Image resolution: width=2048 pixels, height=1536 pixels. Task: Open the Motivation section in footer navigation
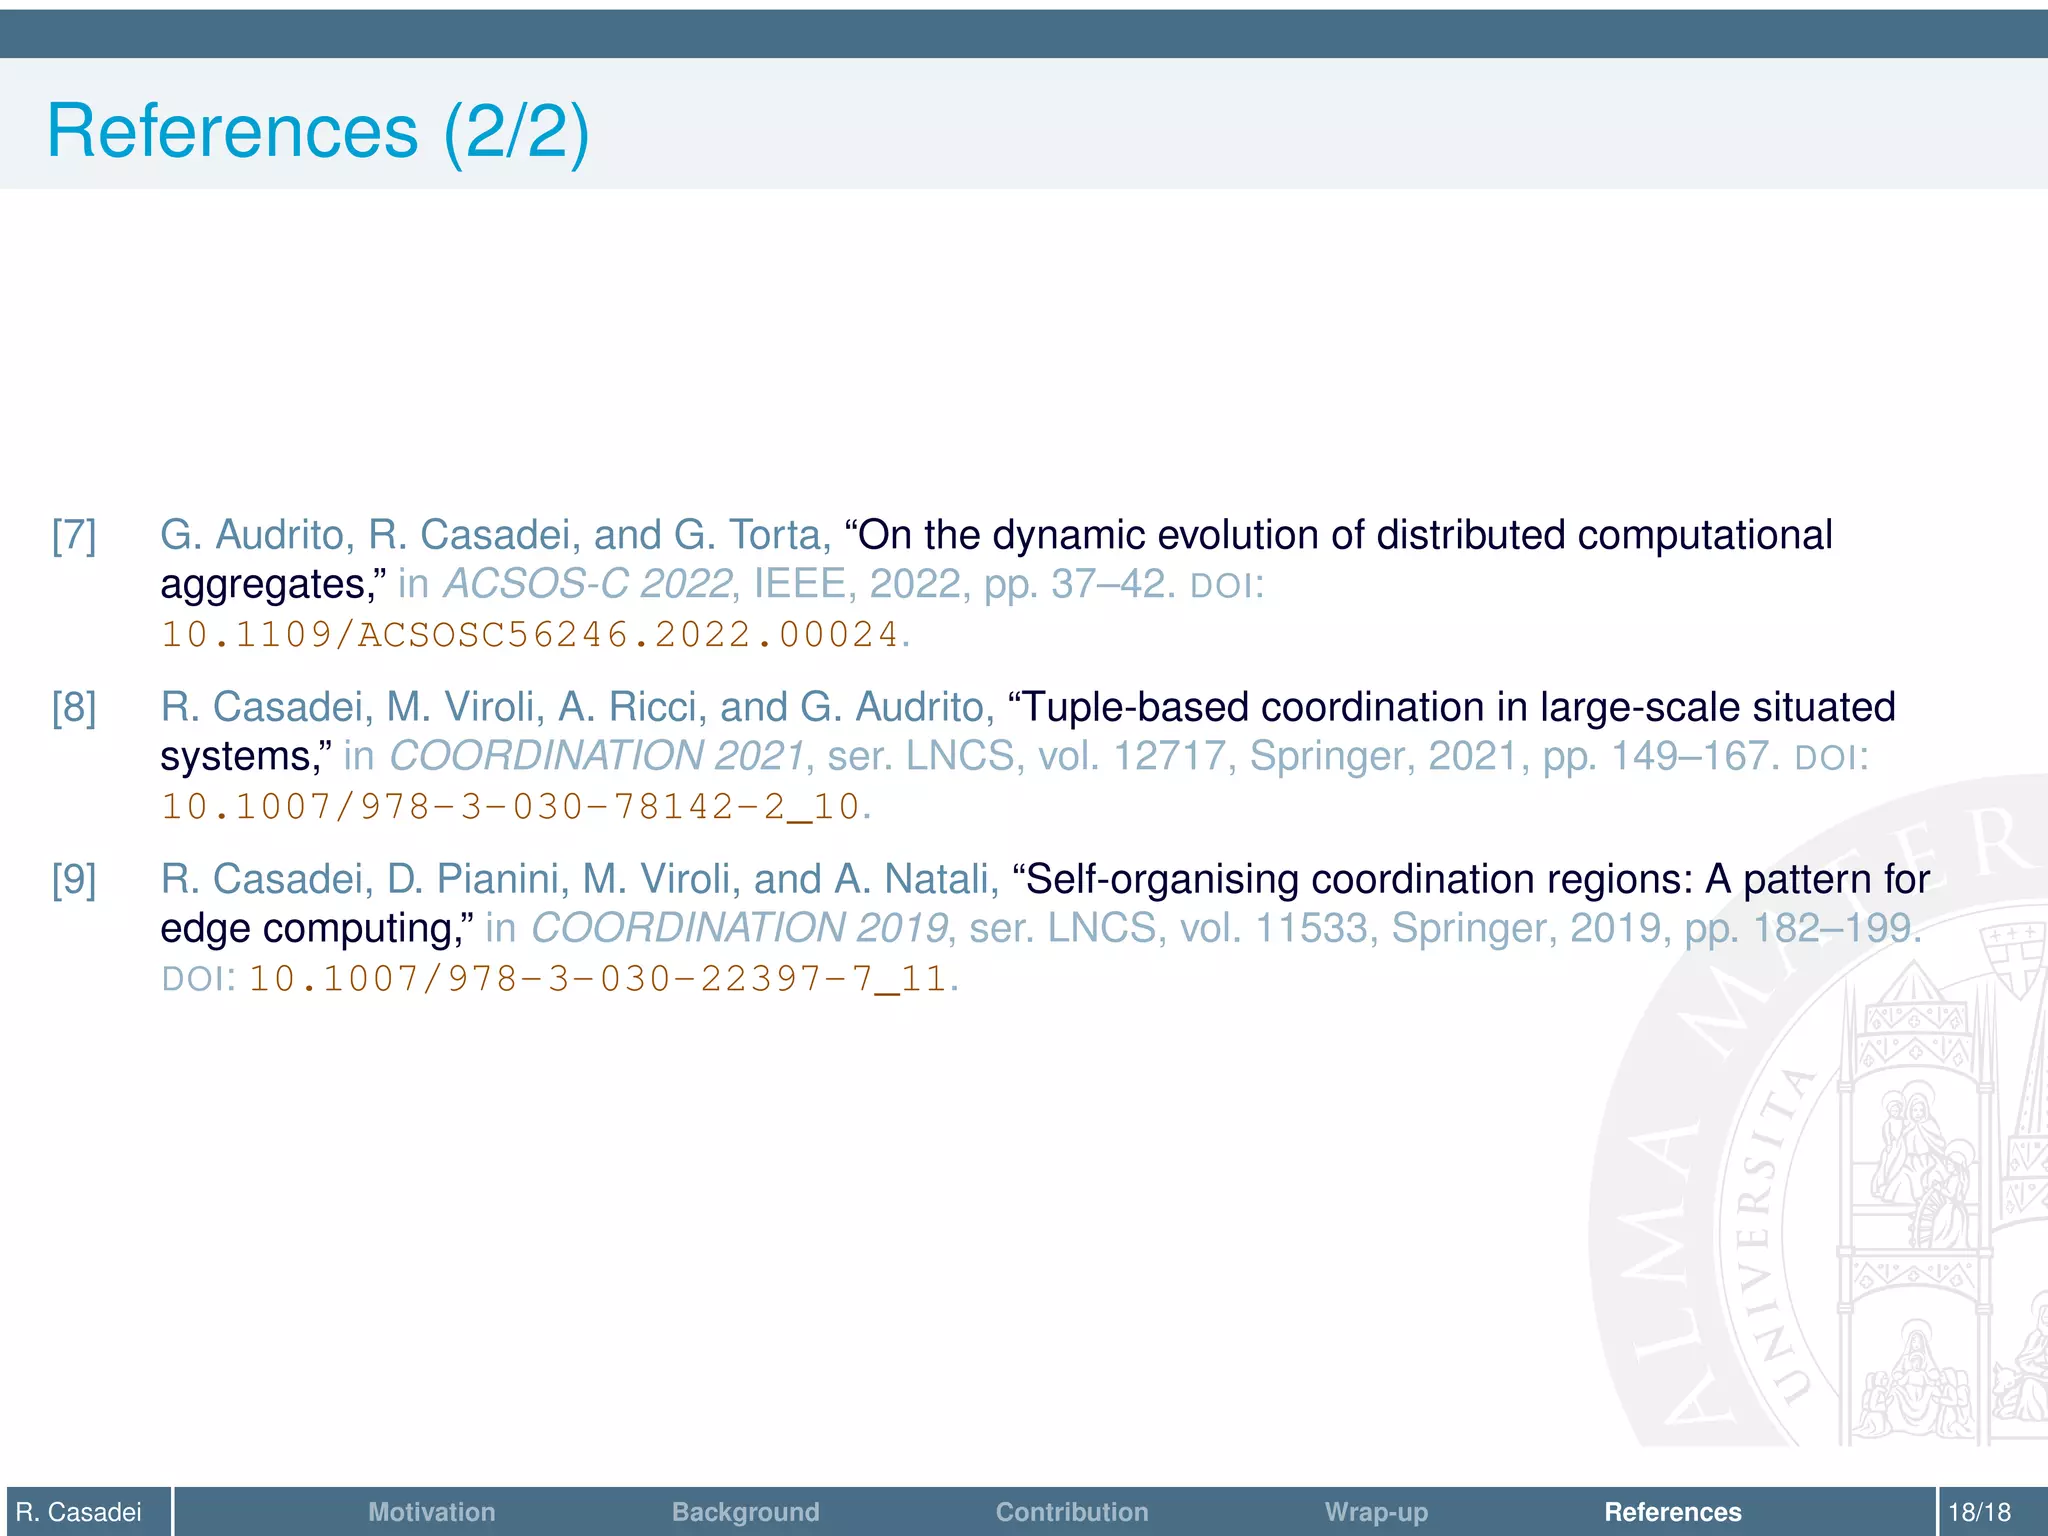(431, 1511)
